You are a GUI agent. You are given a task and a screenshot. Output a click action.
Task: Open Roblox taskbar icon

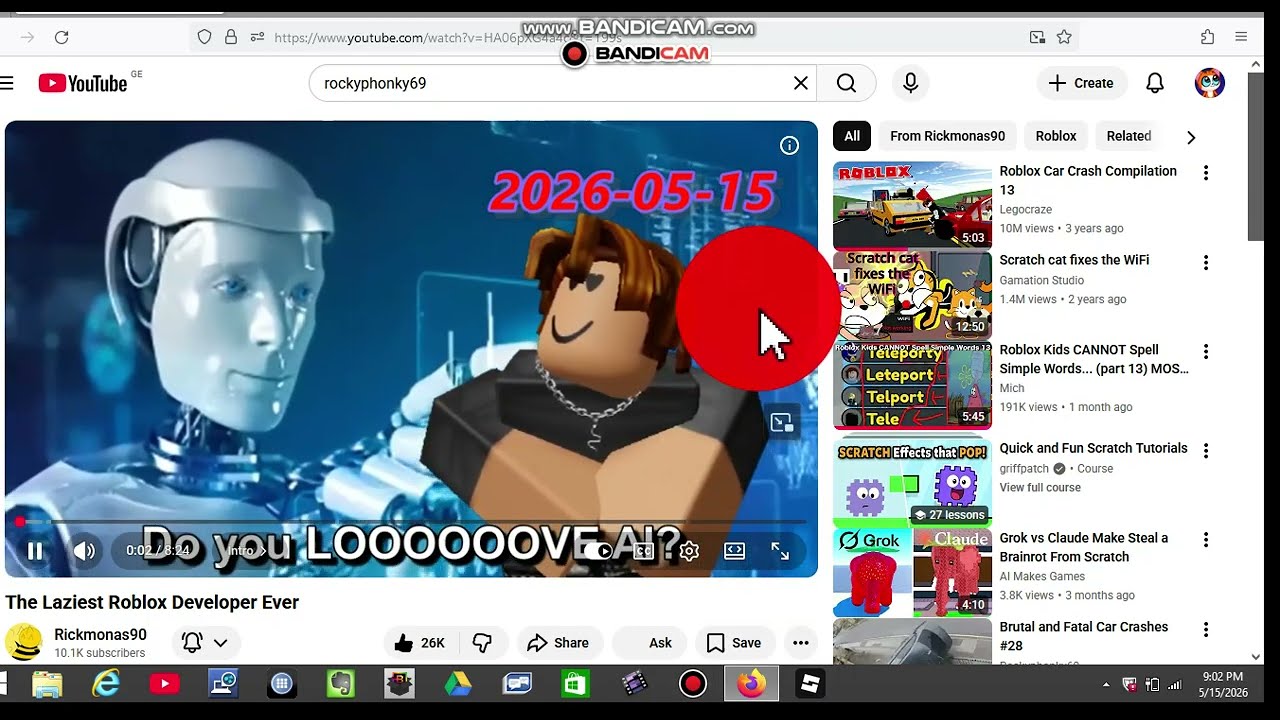pyautogui.click(x=810, y=684)
